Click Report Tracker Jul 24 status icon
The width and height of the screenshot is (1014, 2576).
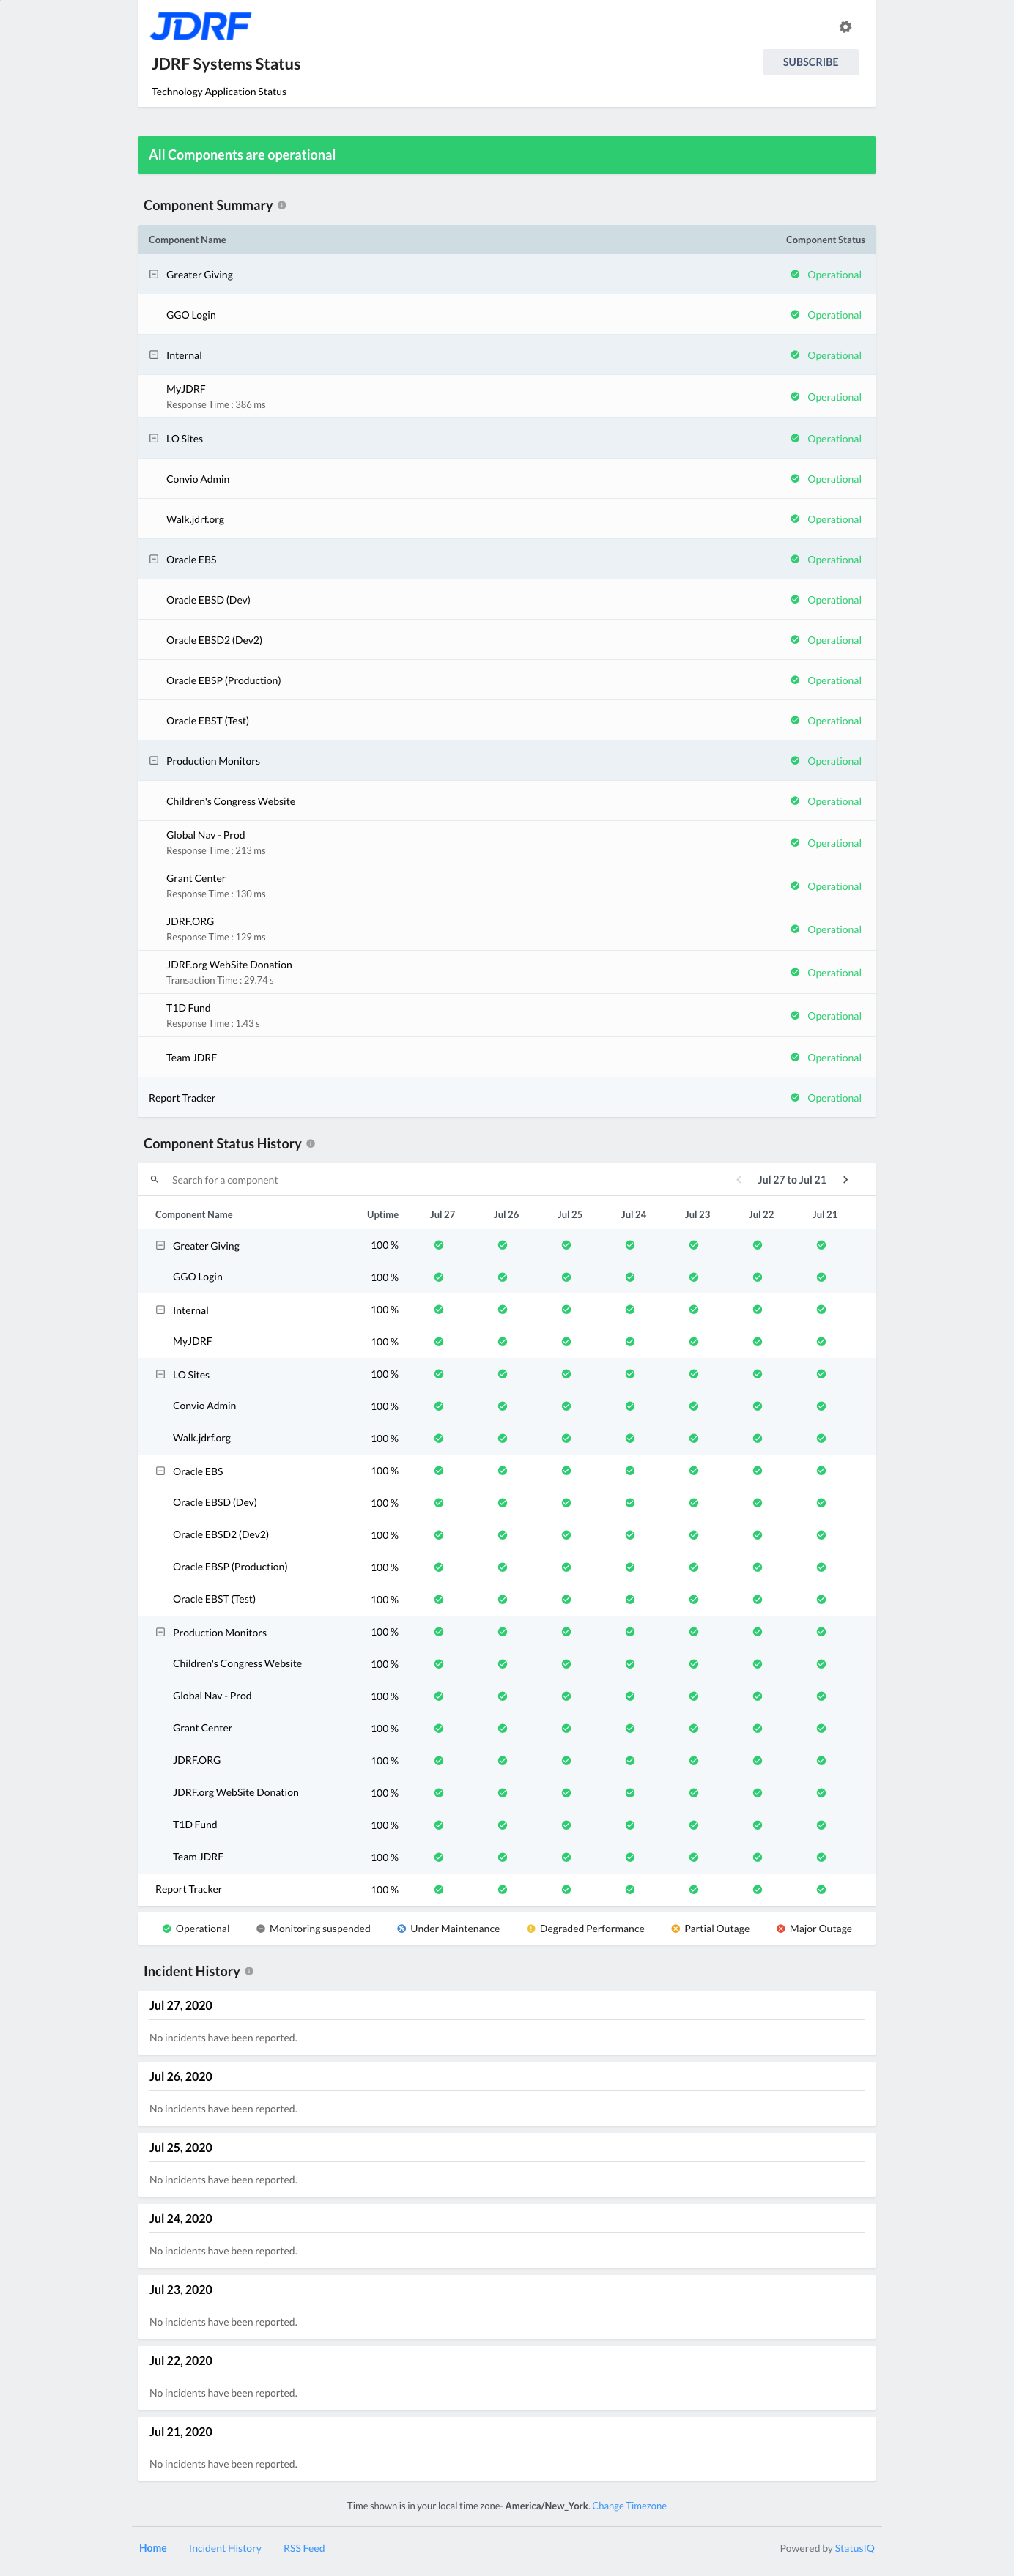[630, 1889]
